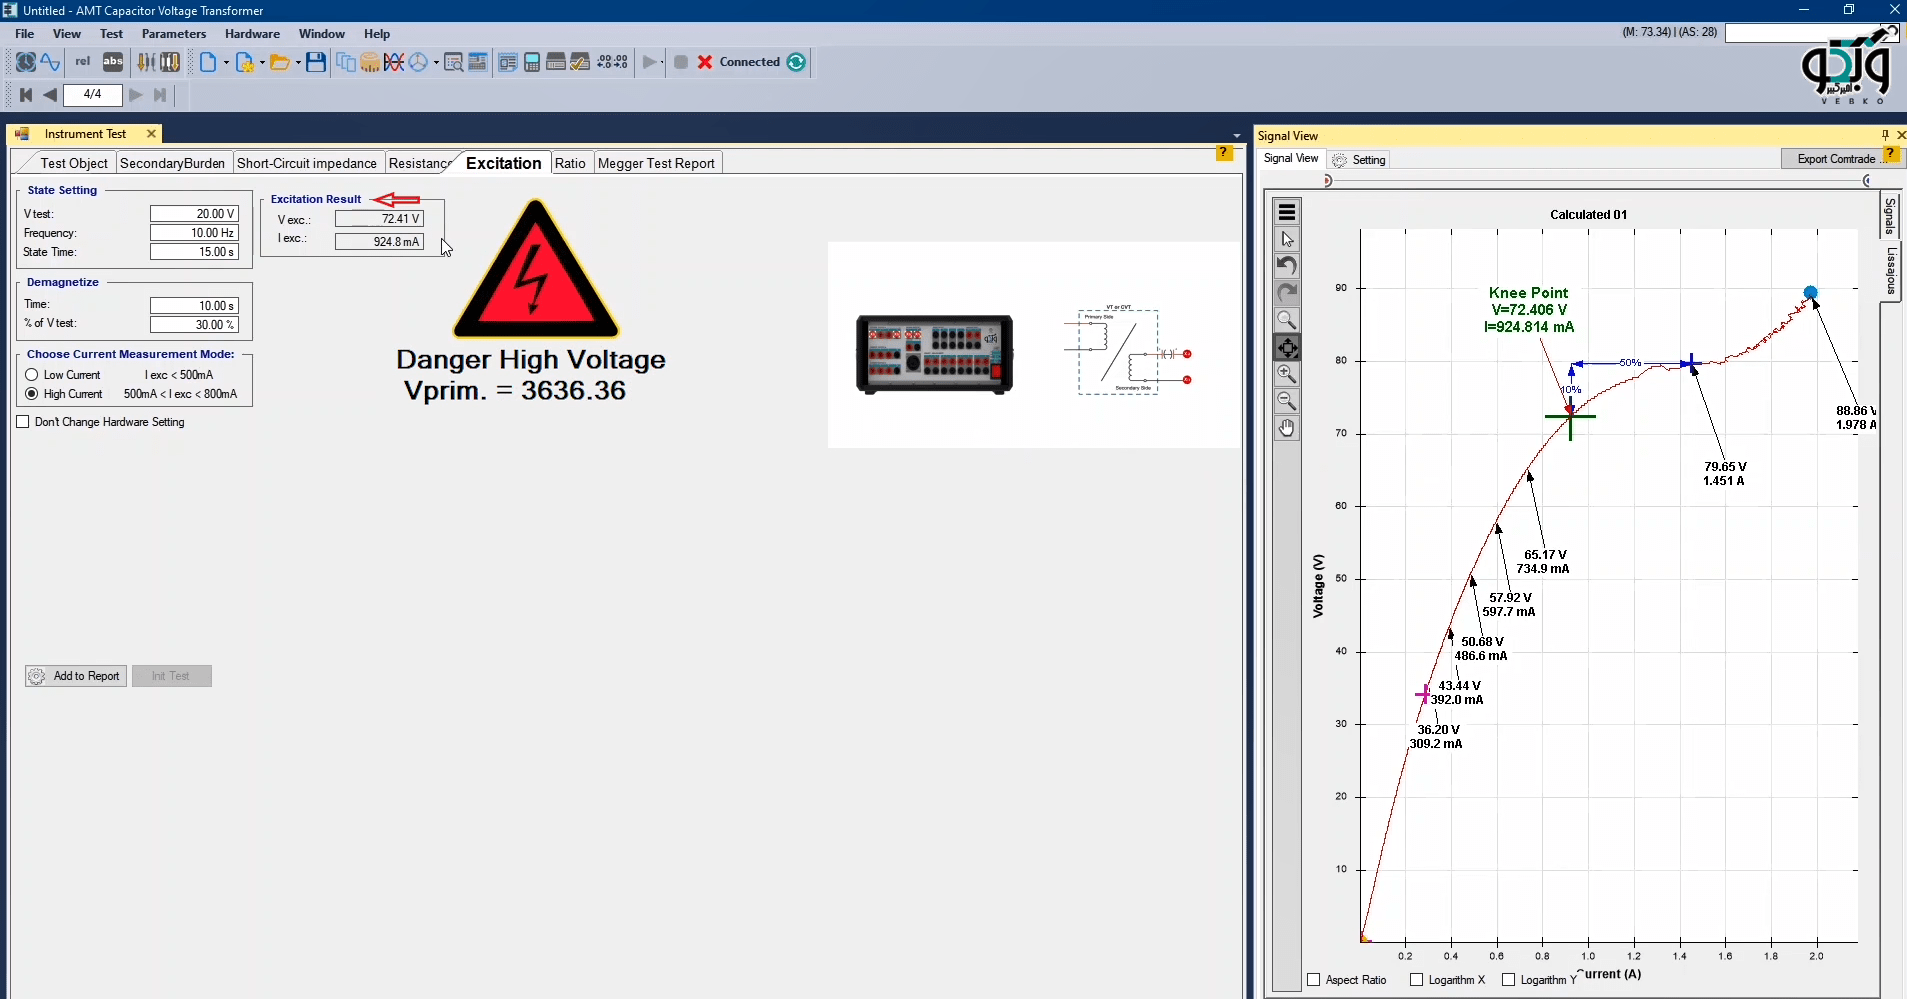Click the V test input field
1907x999 pixels.
[194, 214]
